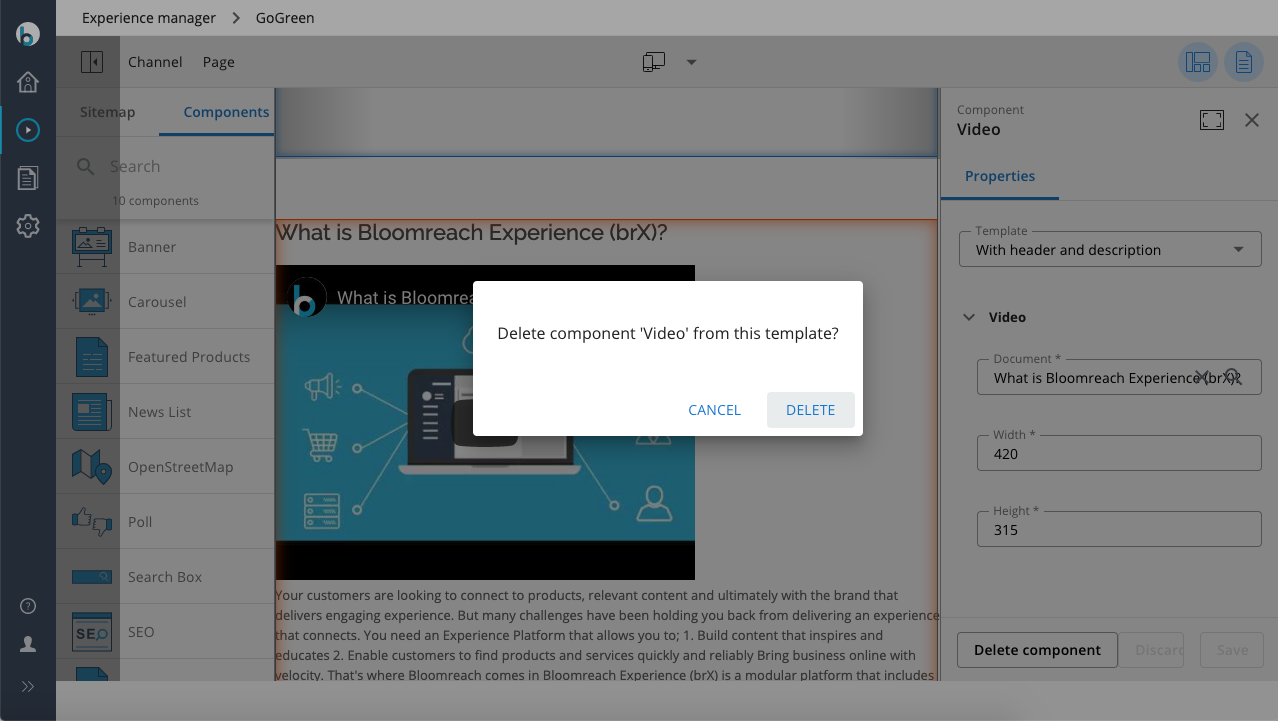Toggle the content overlay view button

[x=1243, y=62]
